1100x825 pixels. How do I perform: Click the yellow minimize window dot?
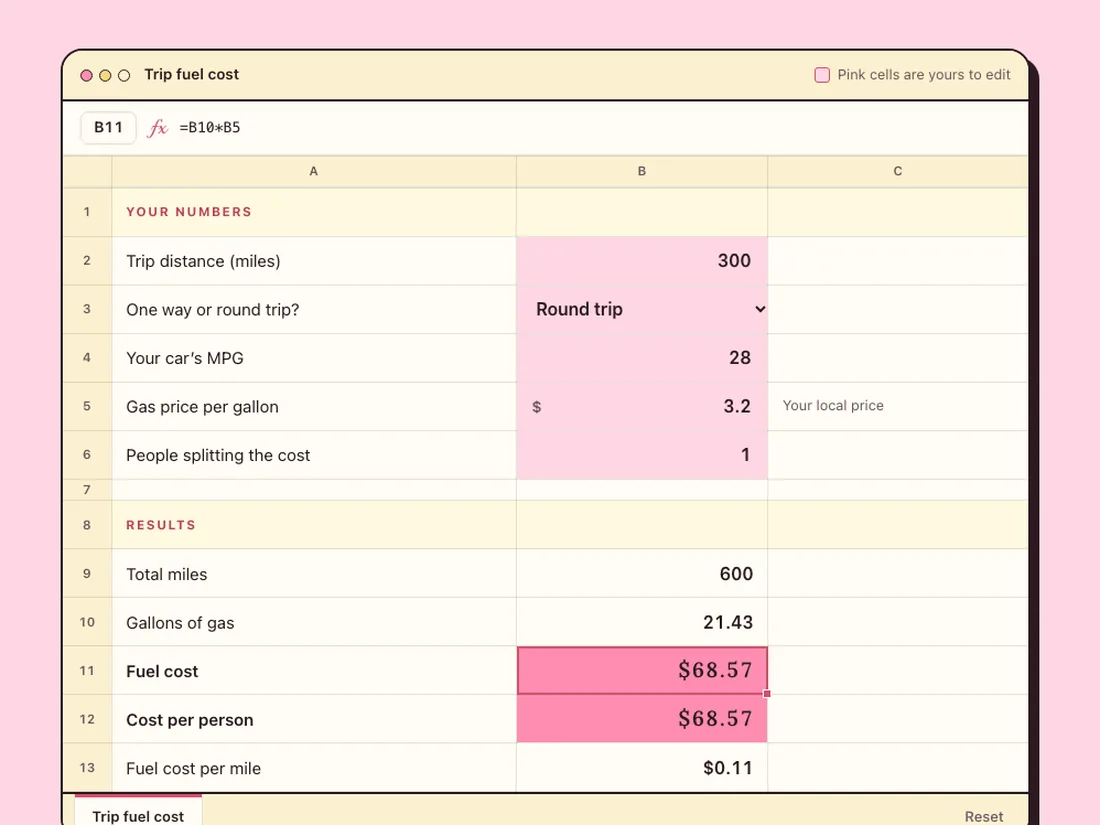(x=105, y=75)
